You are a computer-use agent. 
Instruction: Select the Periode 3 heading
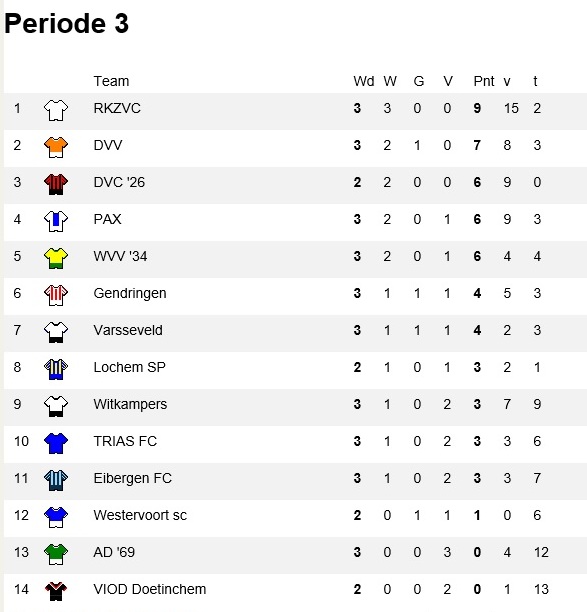coord(66,23)
